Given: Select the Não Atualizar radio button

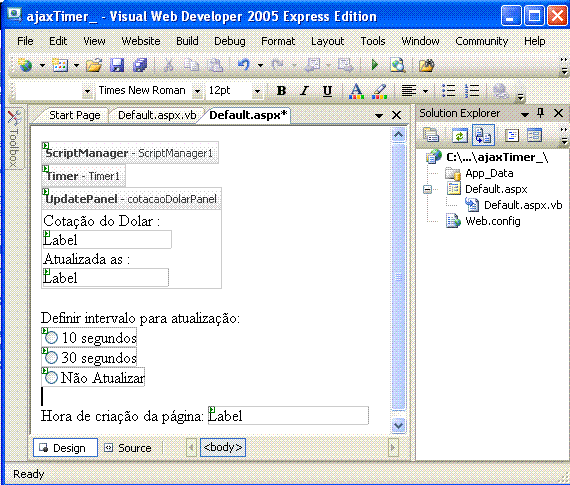Looking at the screenshot, I should click(51, 378).
